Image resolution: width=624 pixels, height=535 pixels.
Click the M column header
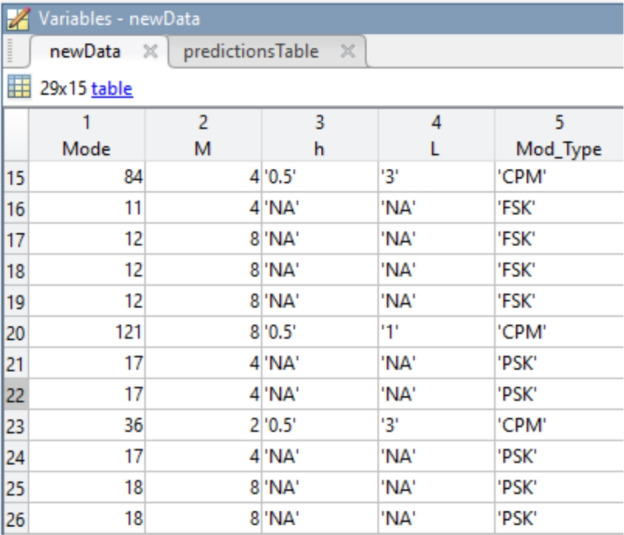(203, 136)
